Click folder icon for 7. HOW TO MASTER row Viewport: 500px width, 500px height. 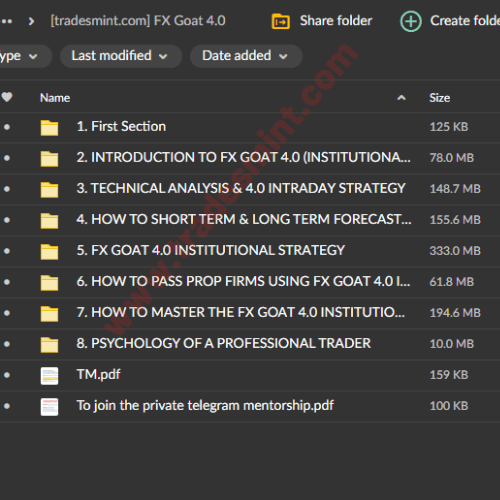pos(49,313)
